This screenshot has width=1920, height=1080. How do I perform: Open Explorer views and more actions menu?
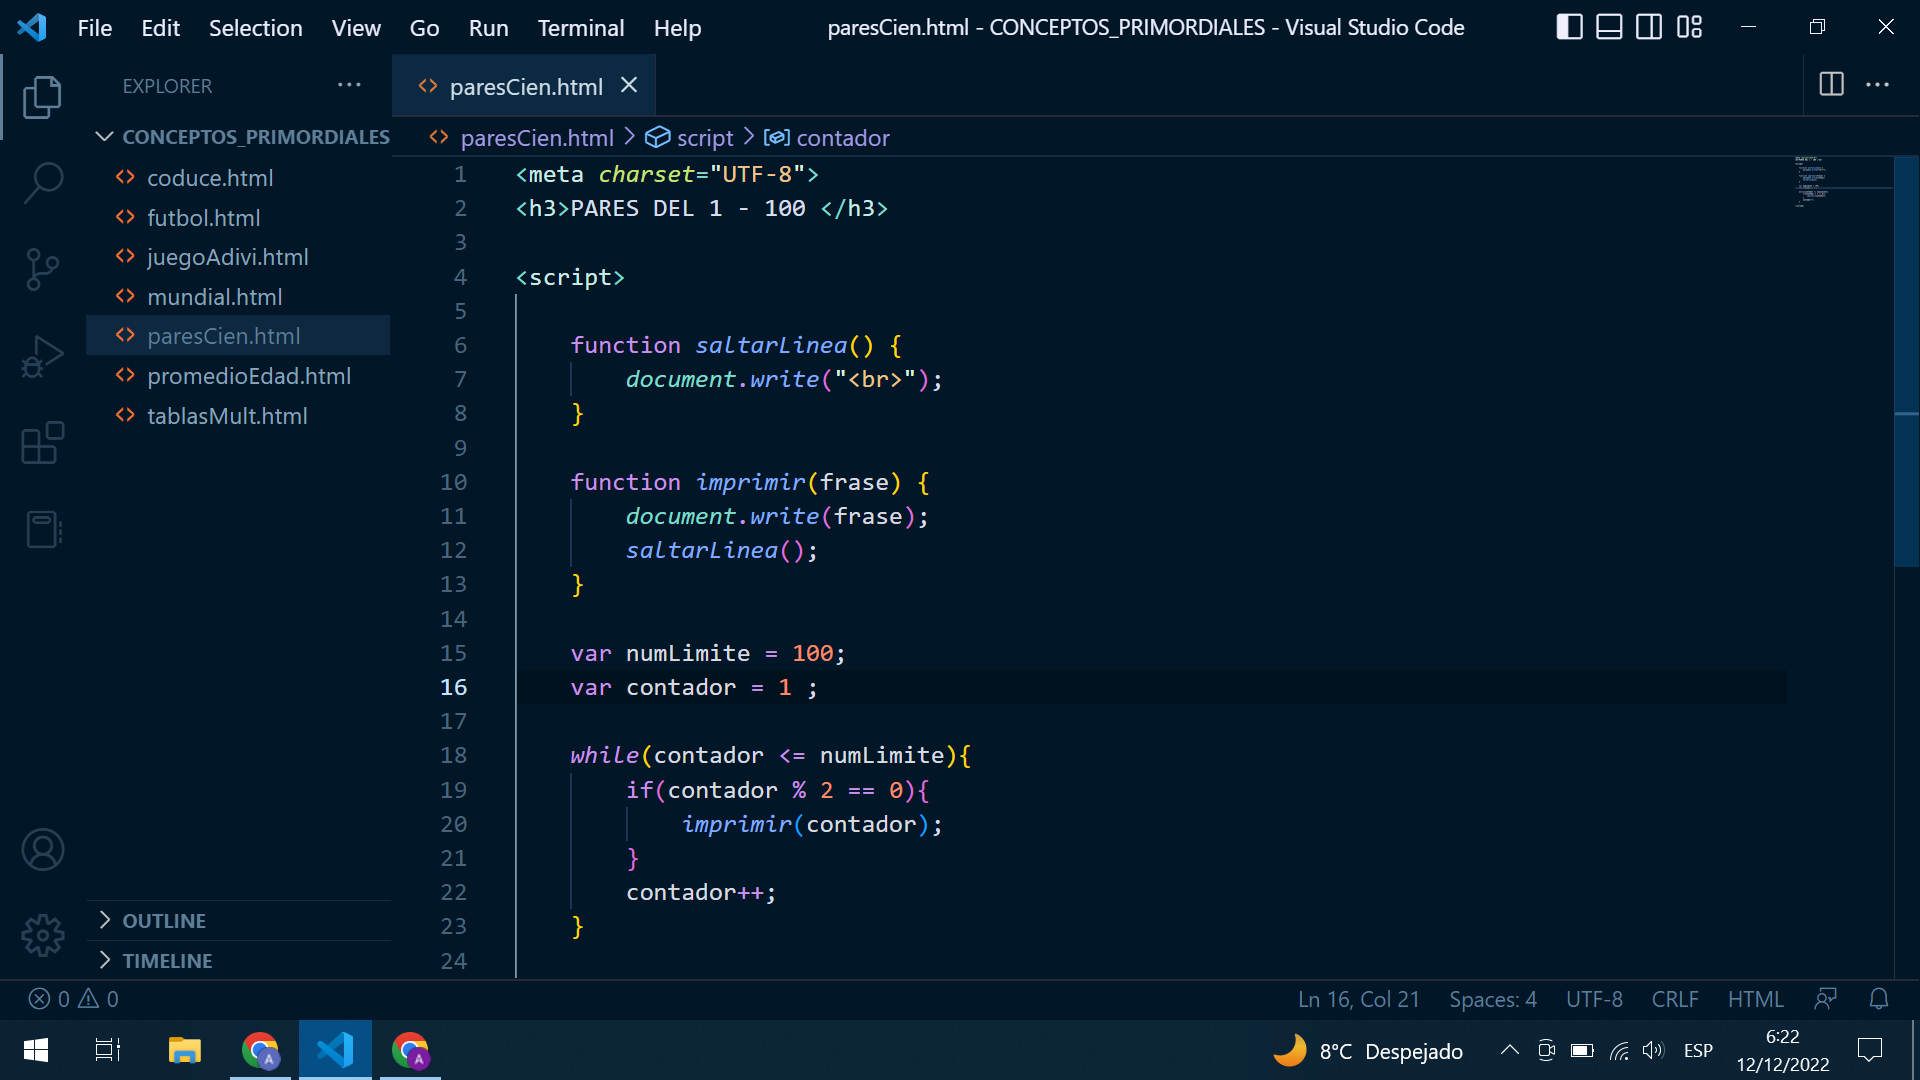pyautogui.click(x=349, y=86)
